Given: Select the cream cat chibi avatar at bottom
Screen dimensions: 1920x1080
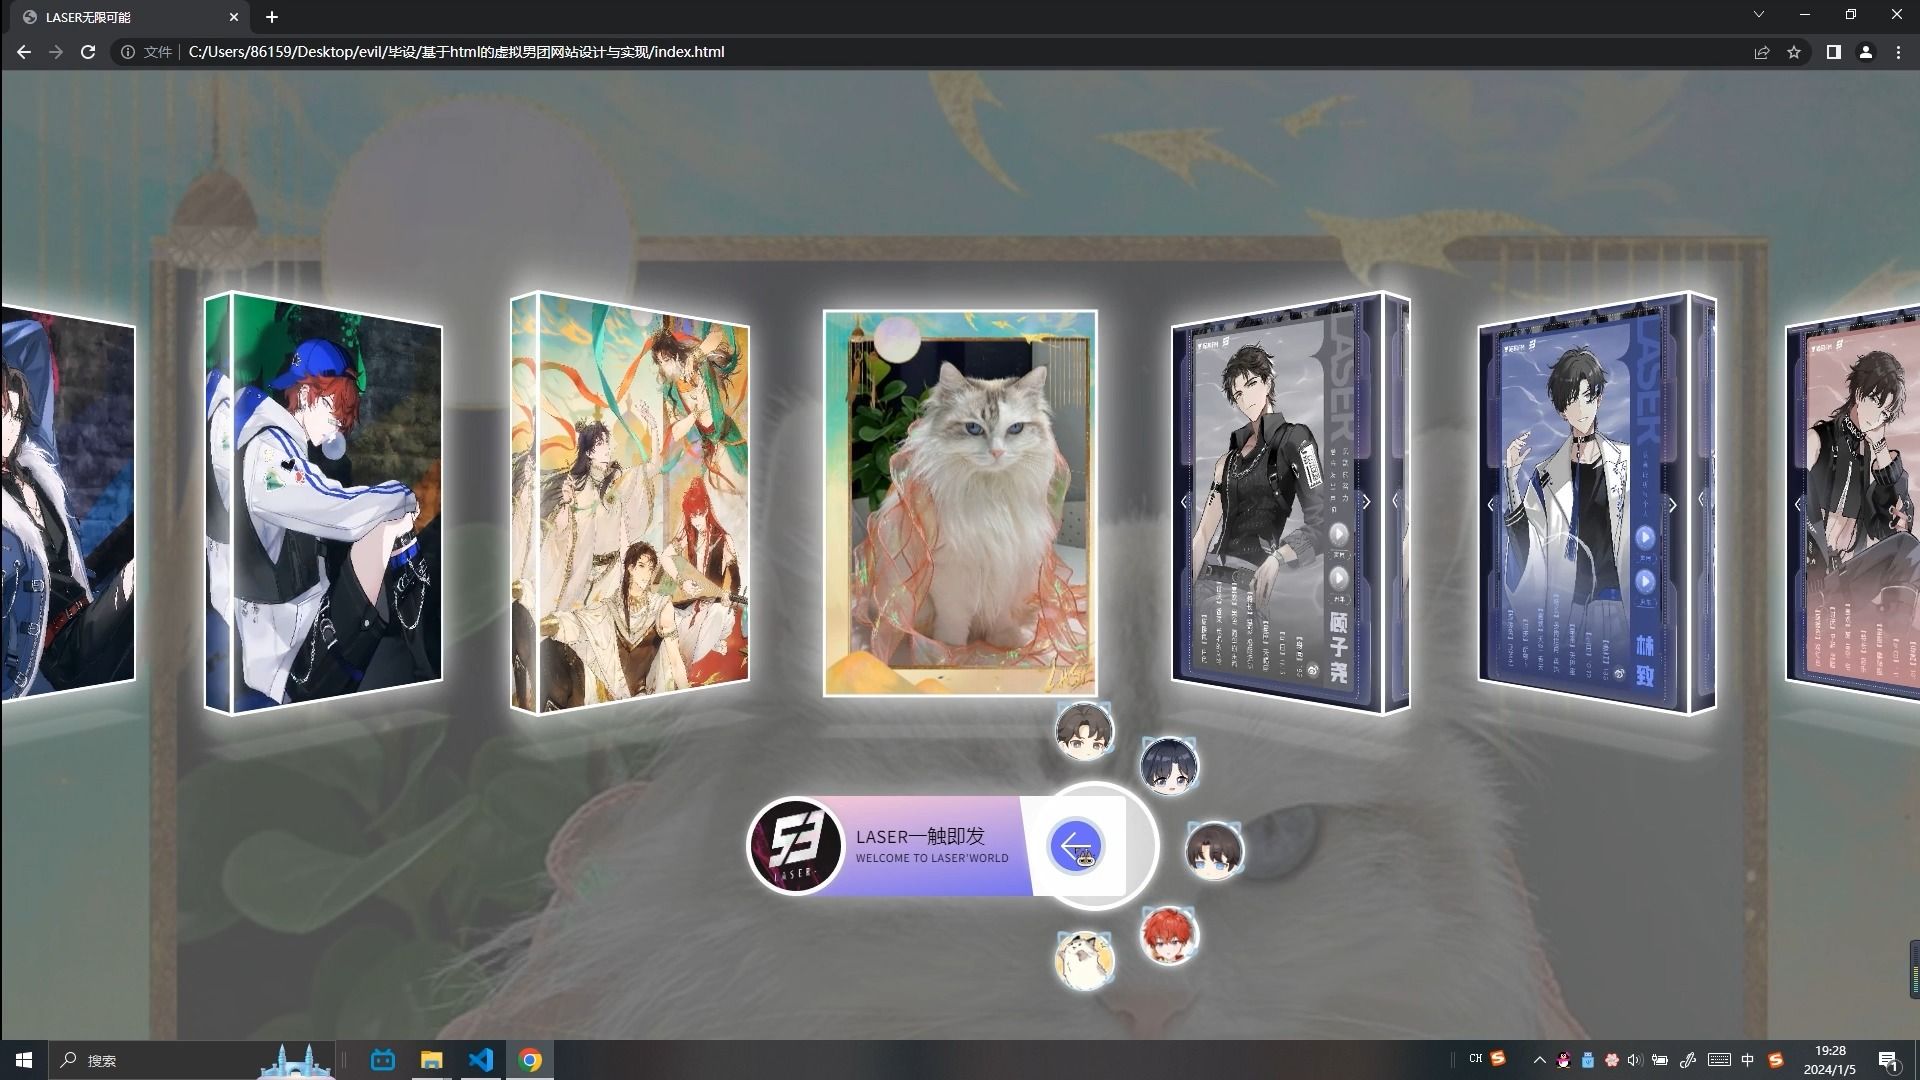Looking at the screenshot, I should [x=1085, y=960].
